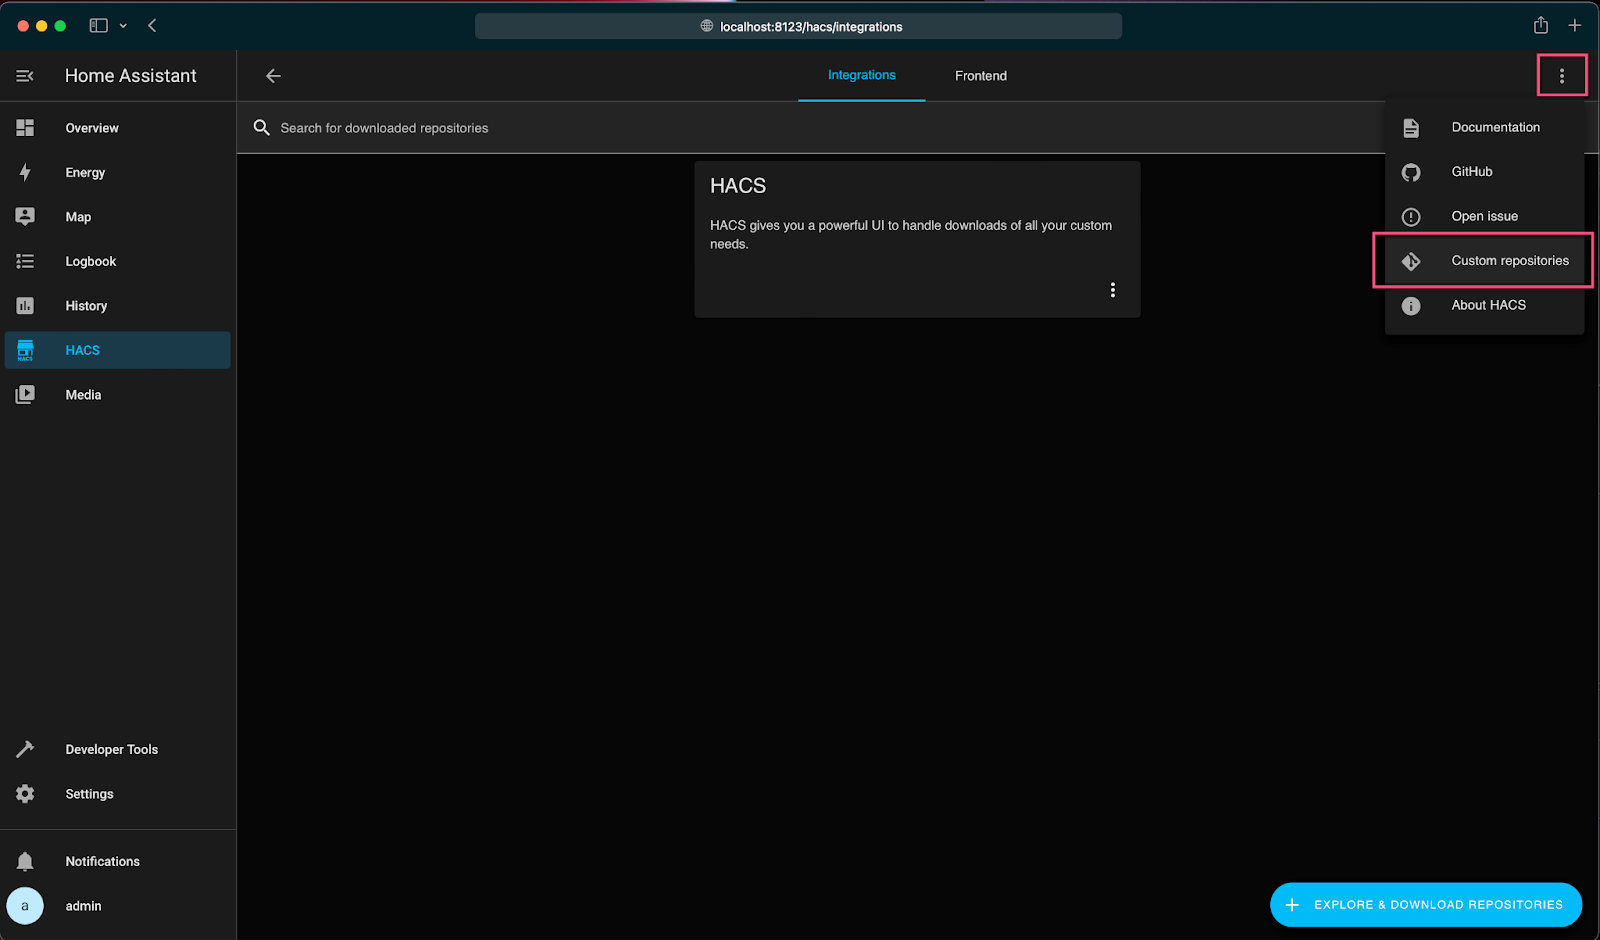Click the HACS card title
The height and width of the screenshot is (940, 1600).
(738, 186)
